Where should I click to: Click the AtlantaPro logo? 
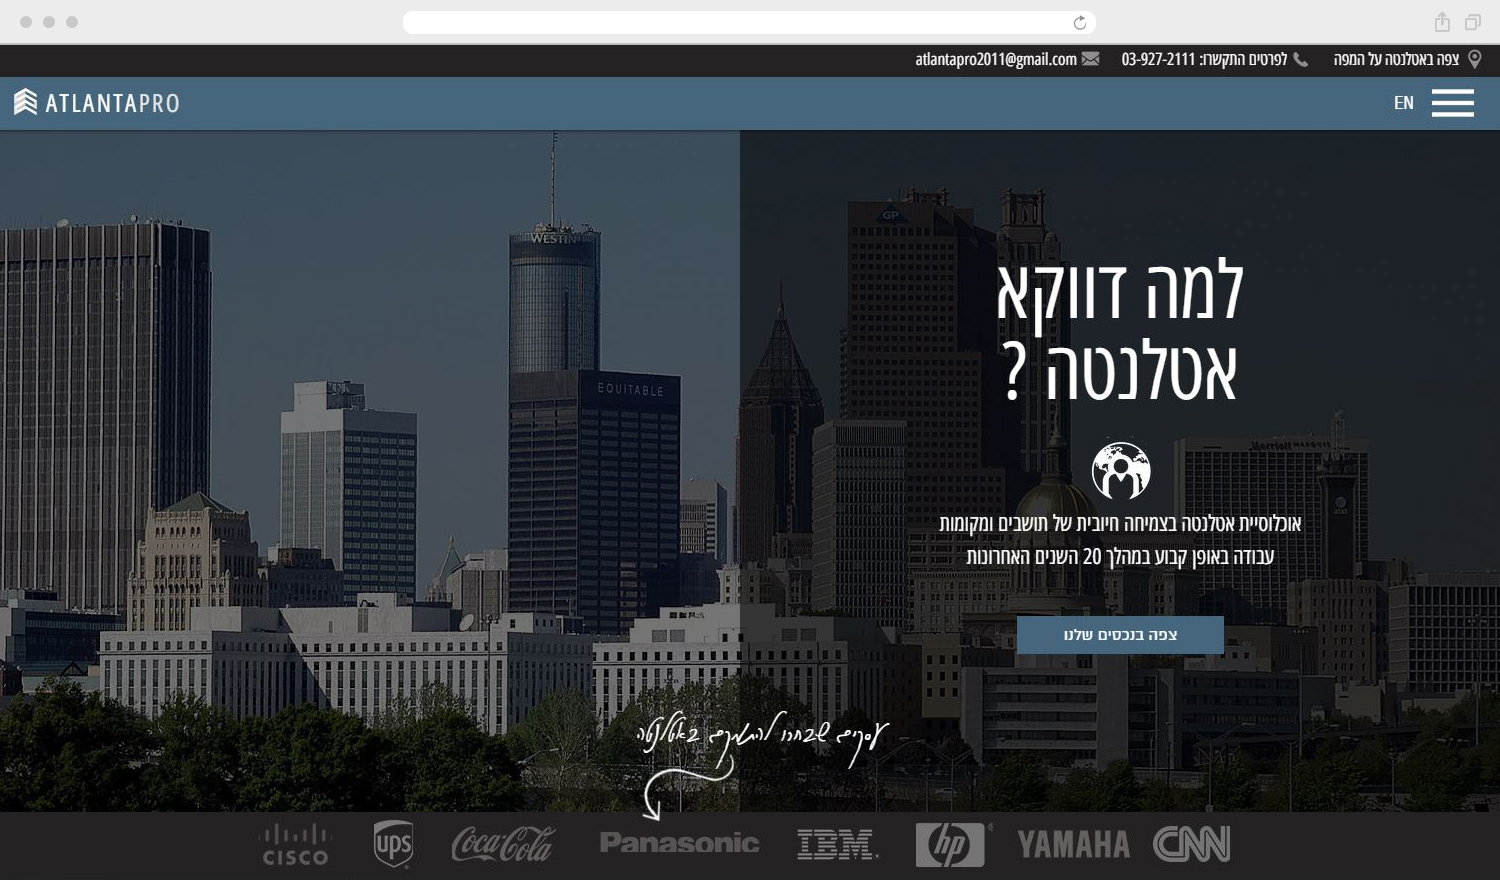click(96, 102)
